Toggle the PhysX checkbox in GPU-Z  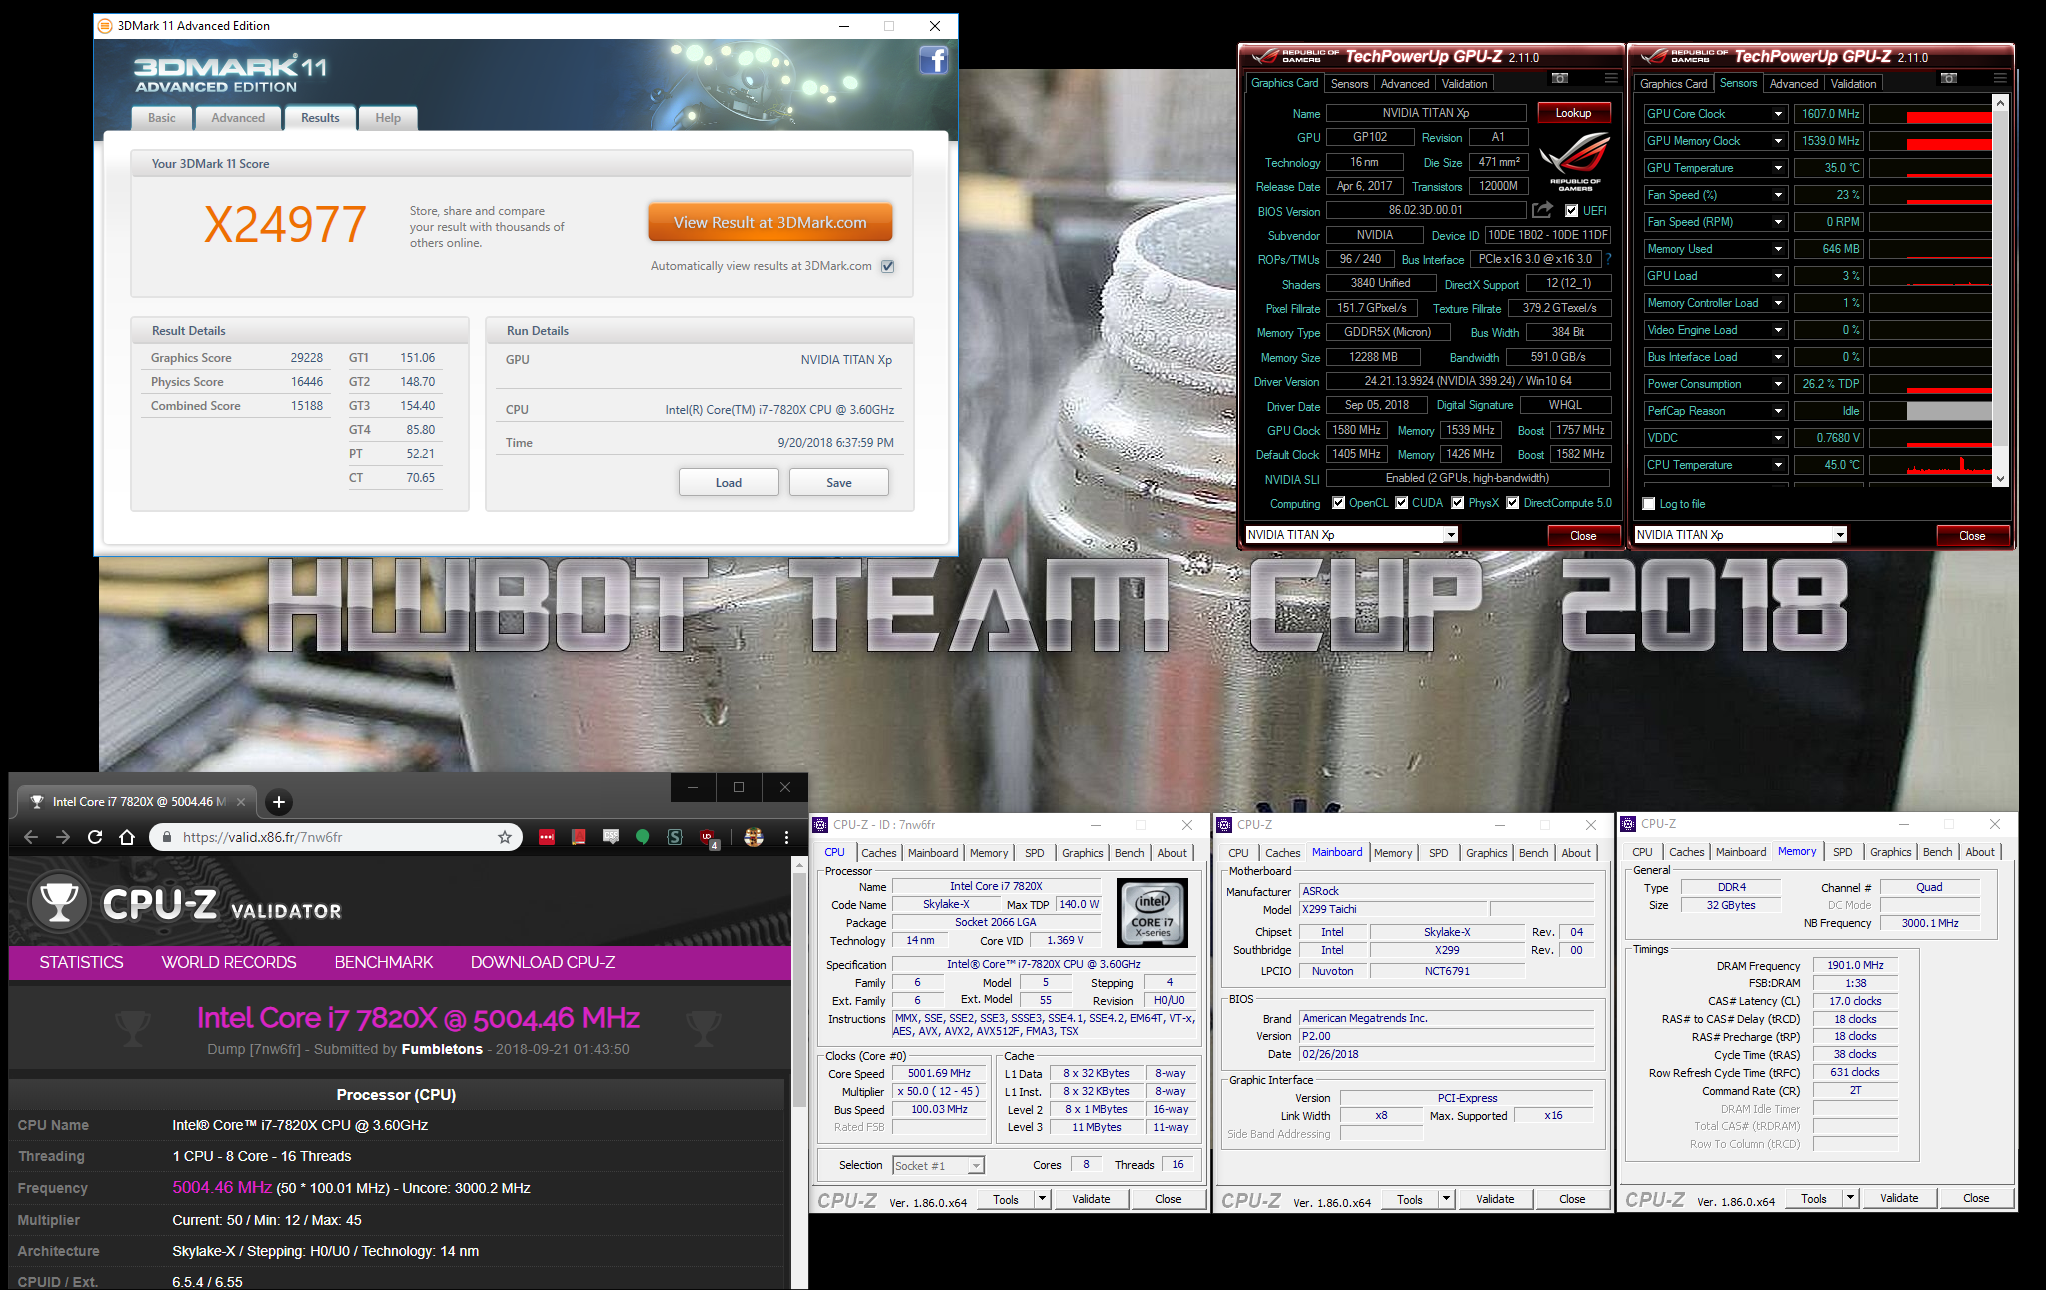point(1458,503)
